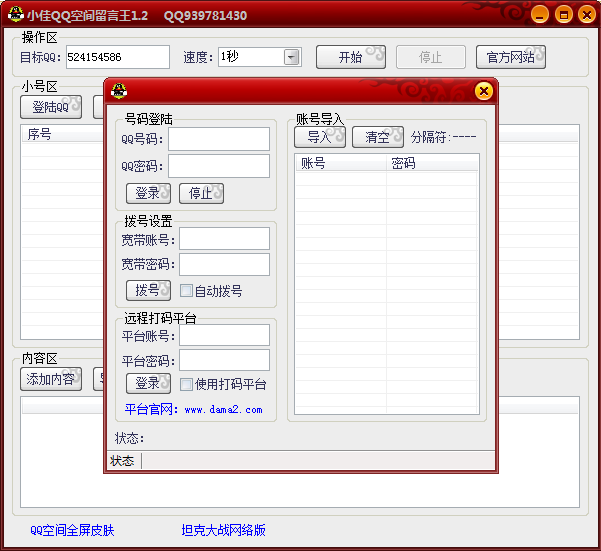Maximize the main window
Image resolution: width=601 pixels, height=551 pixels.
coord(563,15)
